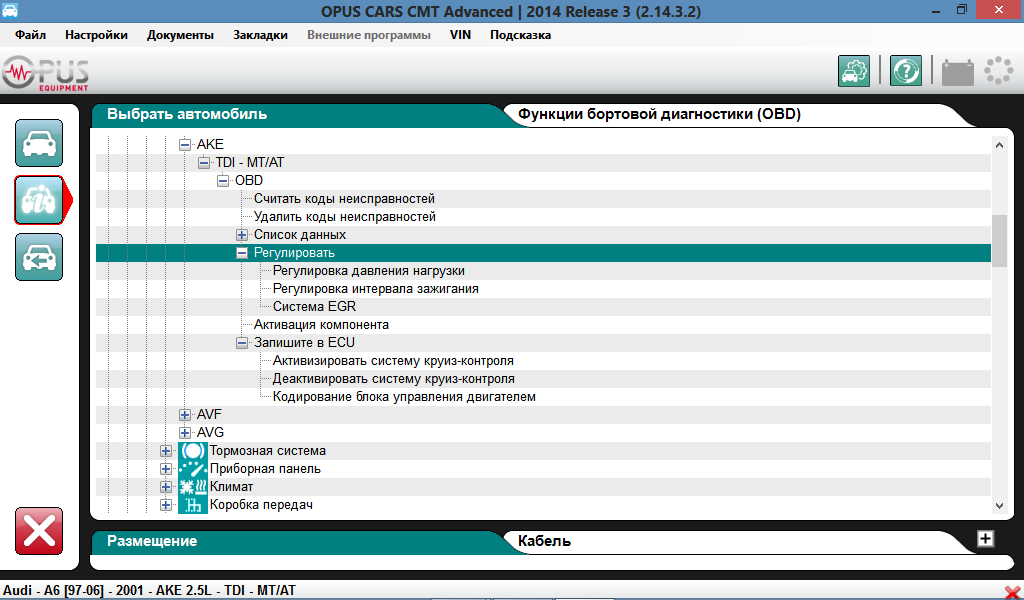Expand the AVF engine node
This screenshot has height=600, width=1024.
click(185, 415)
